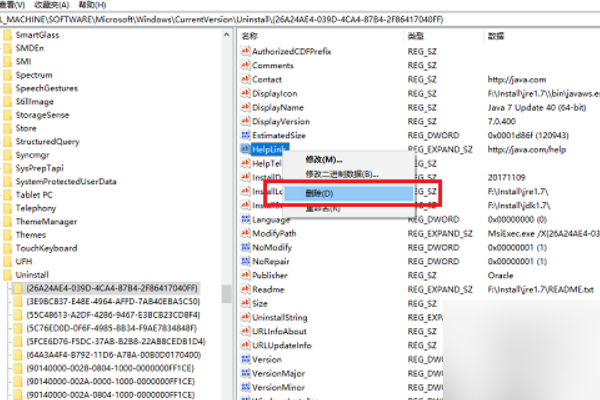Open the 收藏夹(A) favorites menu
The height and width of the screenshot is (400, 600).
[52, 5]
